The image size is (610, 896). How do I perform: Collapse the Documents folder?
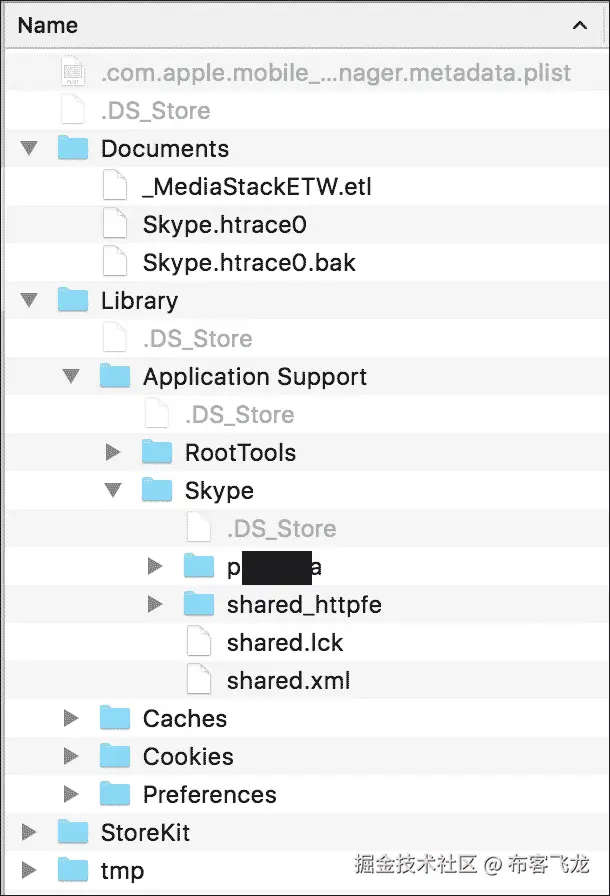pyautogui.click(x=29, y=149)
